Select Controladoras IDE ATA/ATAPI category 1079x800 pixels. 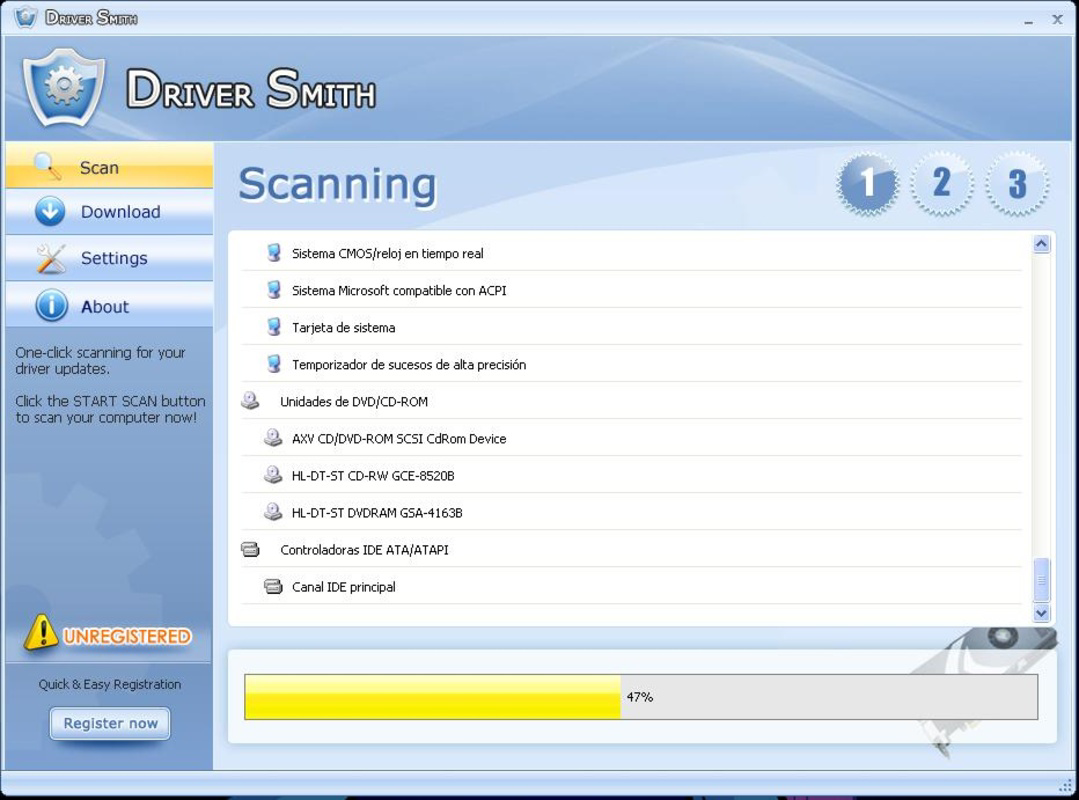(x=631, y=550)
